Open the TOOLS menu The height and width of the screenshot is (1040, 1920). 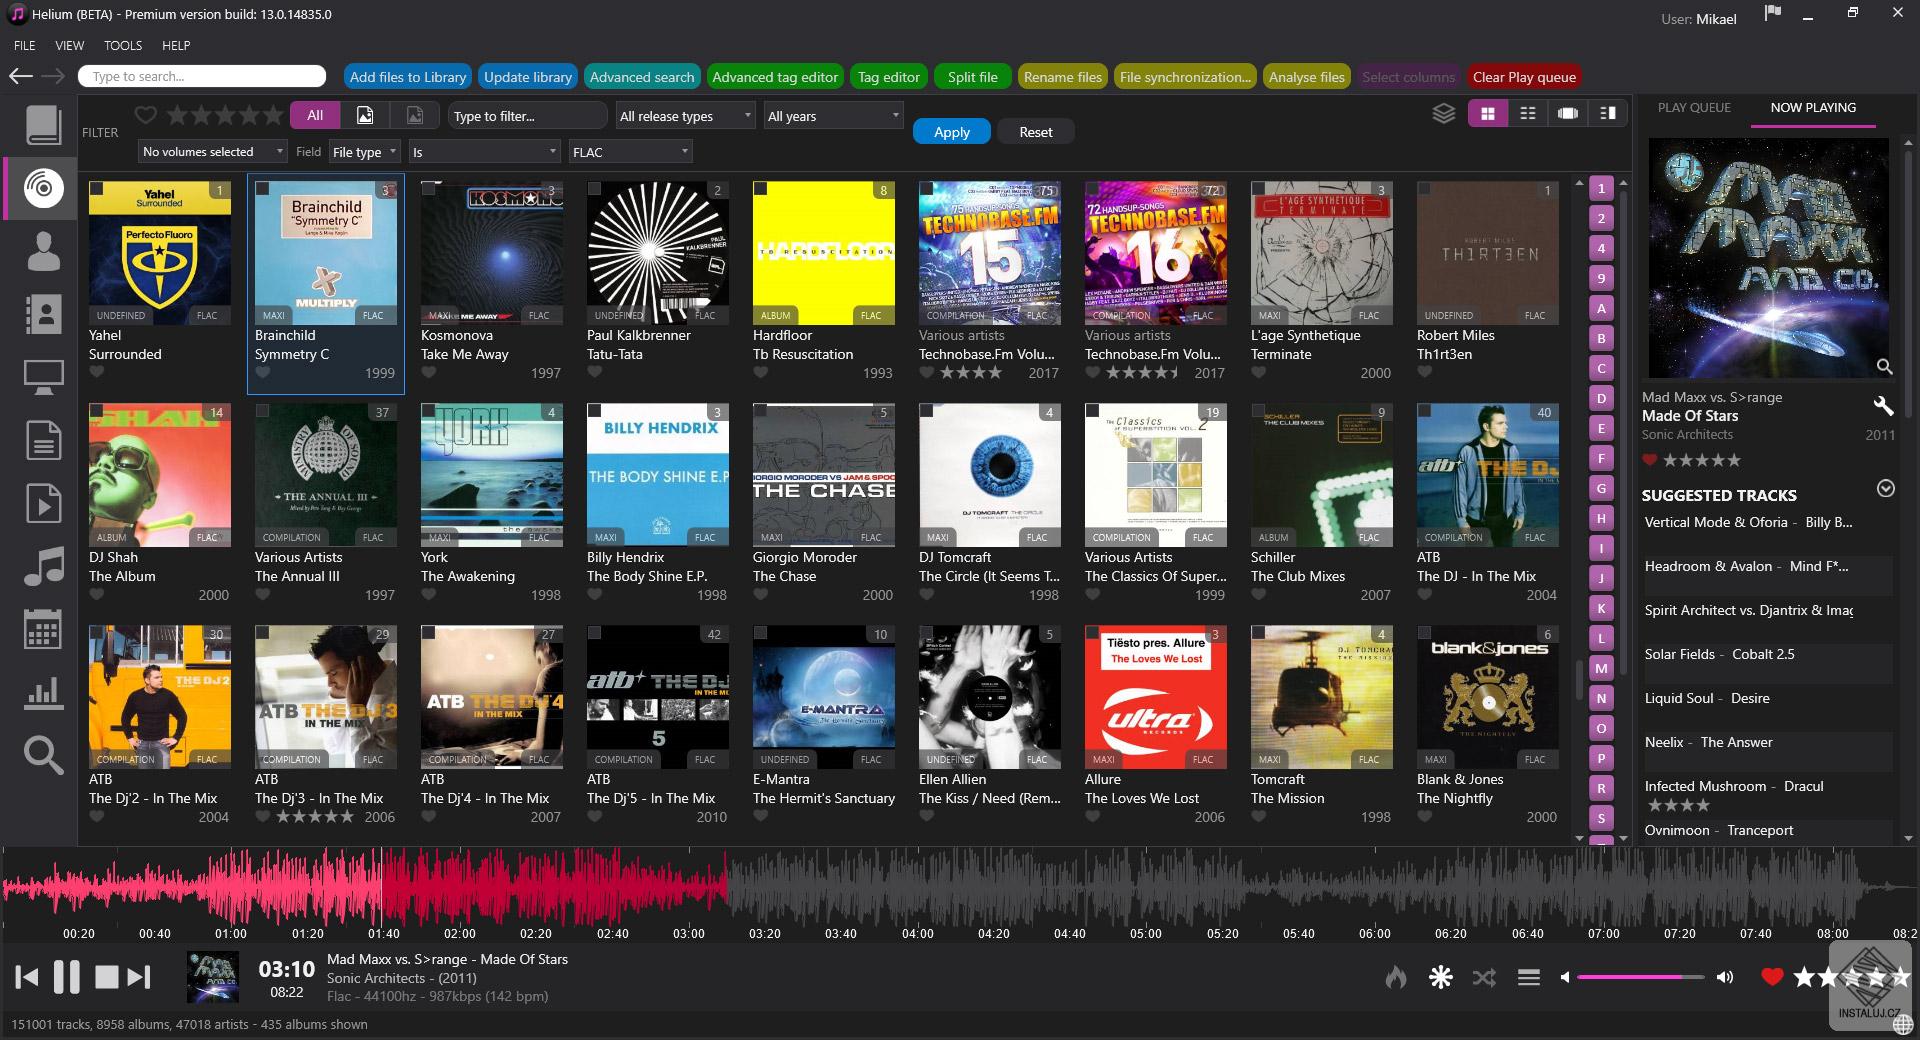pyautogui.click(x=123, y=45)
